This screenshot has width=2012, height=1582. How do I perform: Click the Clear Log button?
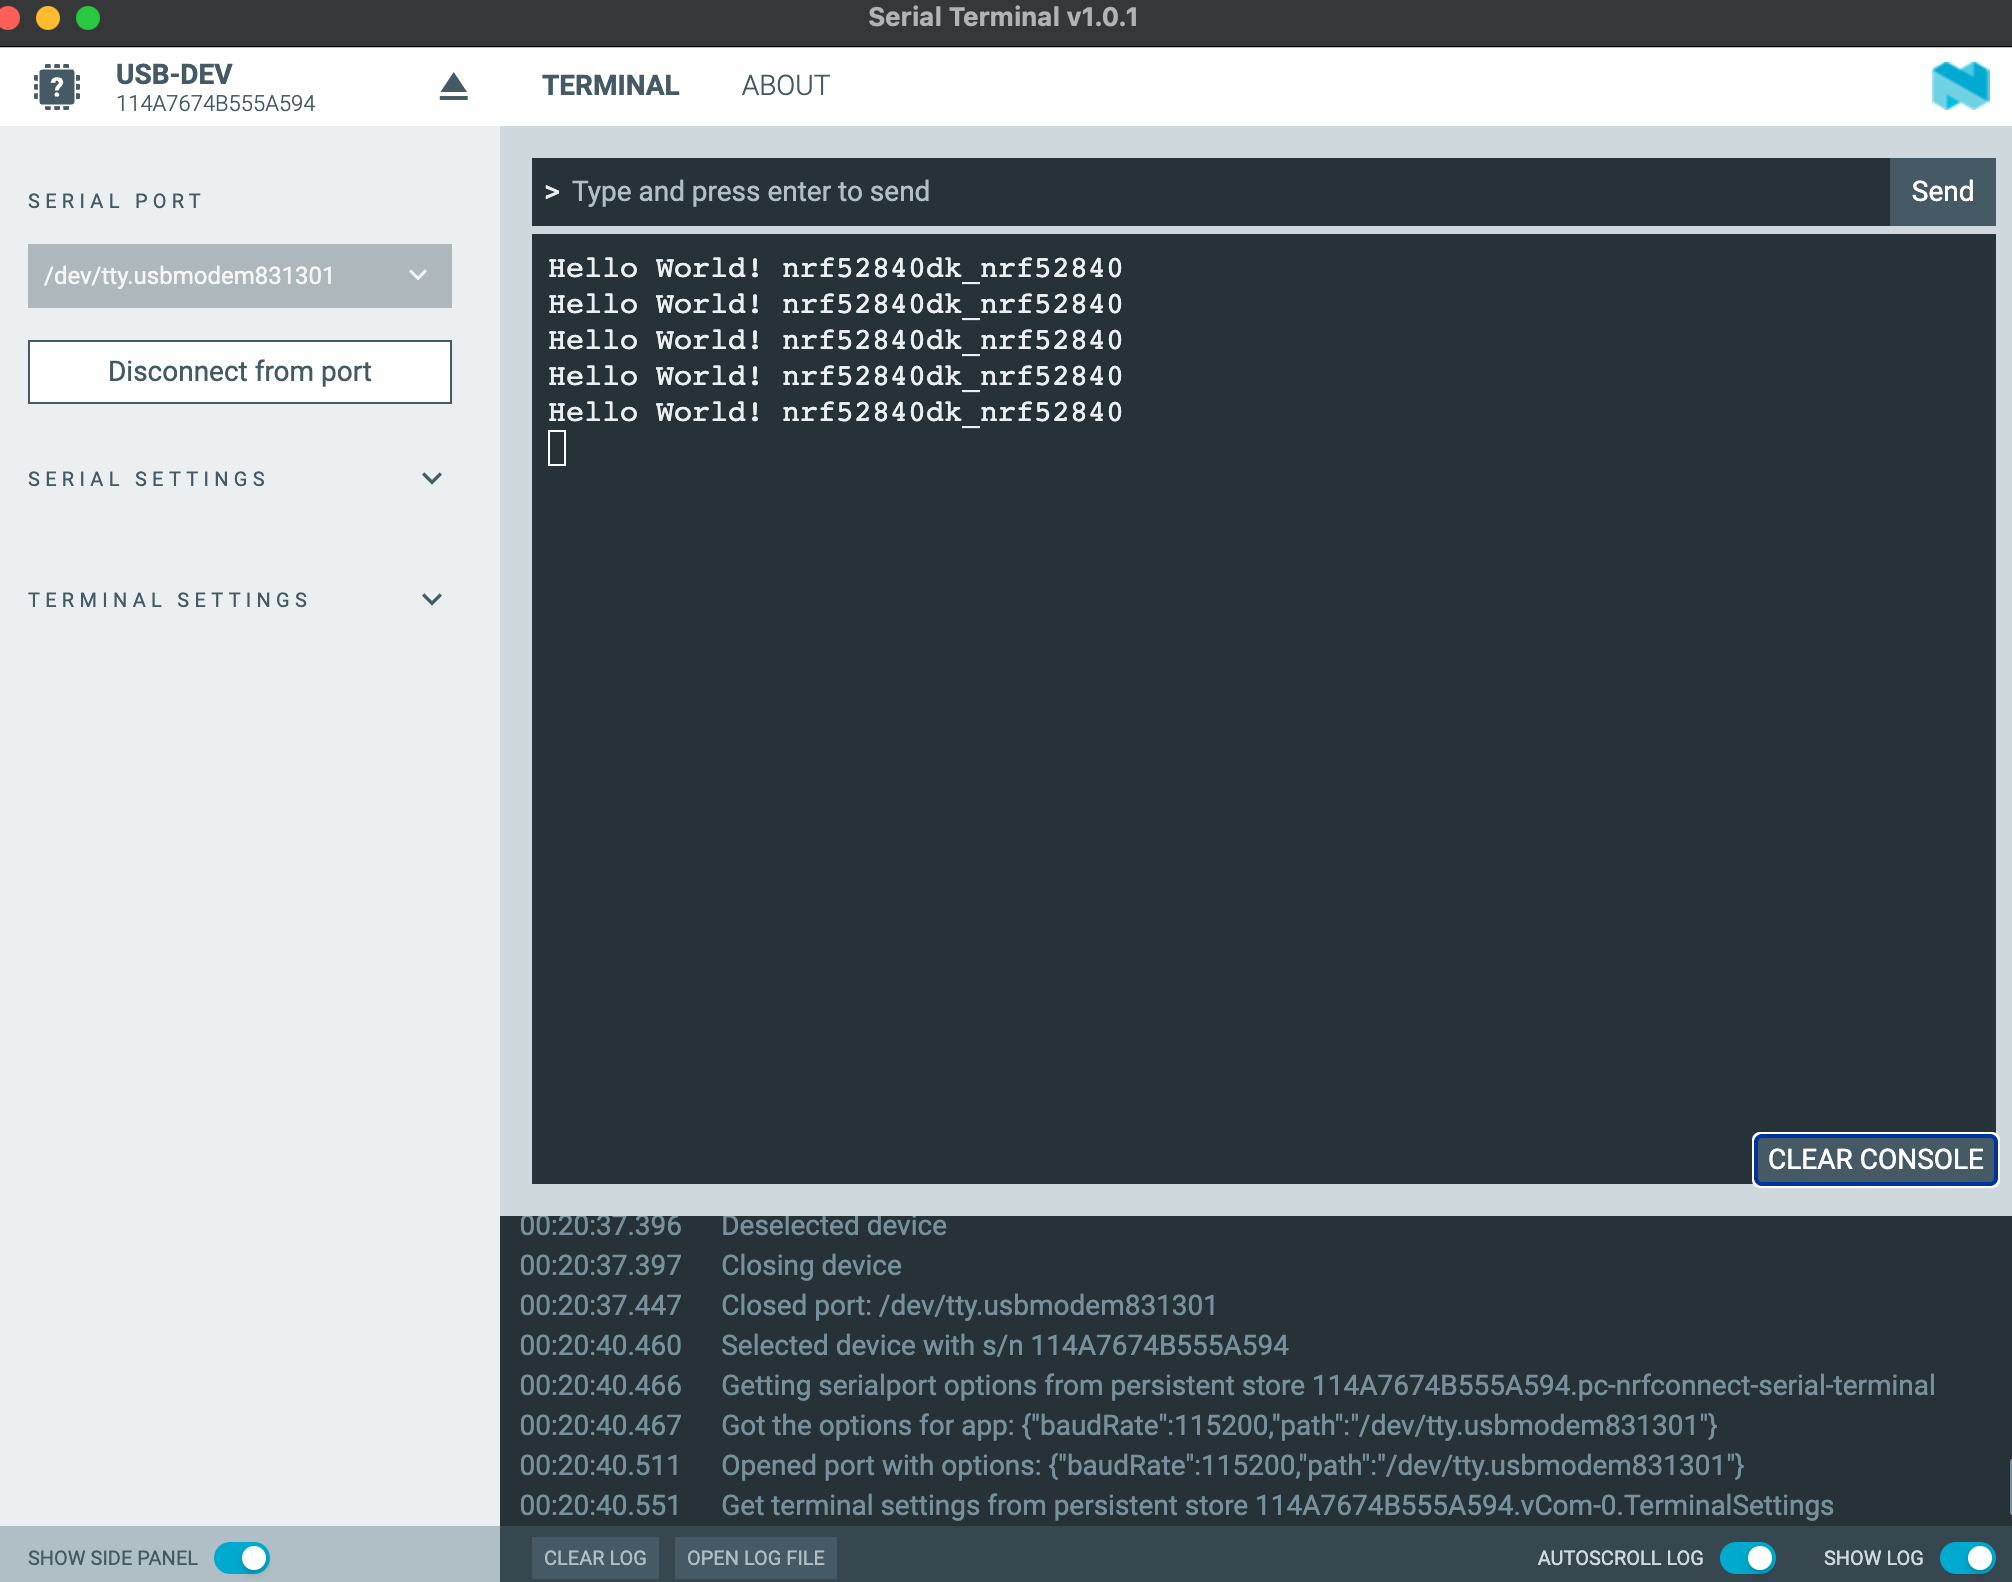595,1557
